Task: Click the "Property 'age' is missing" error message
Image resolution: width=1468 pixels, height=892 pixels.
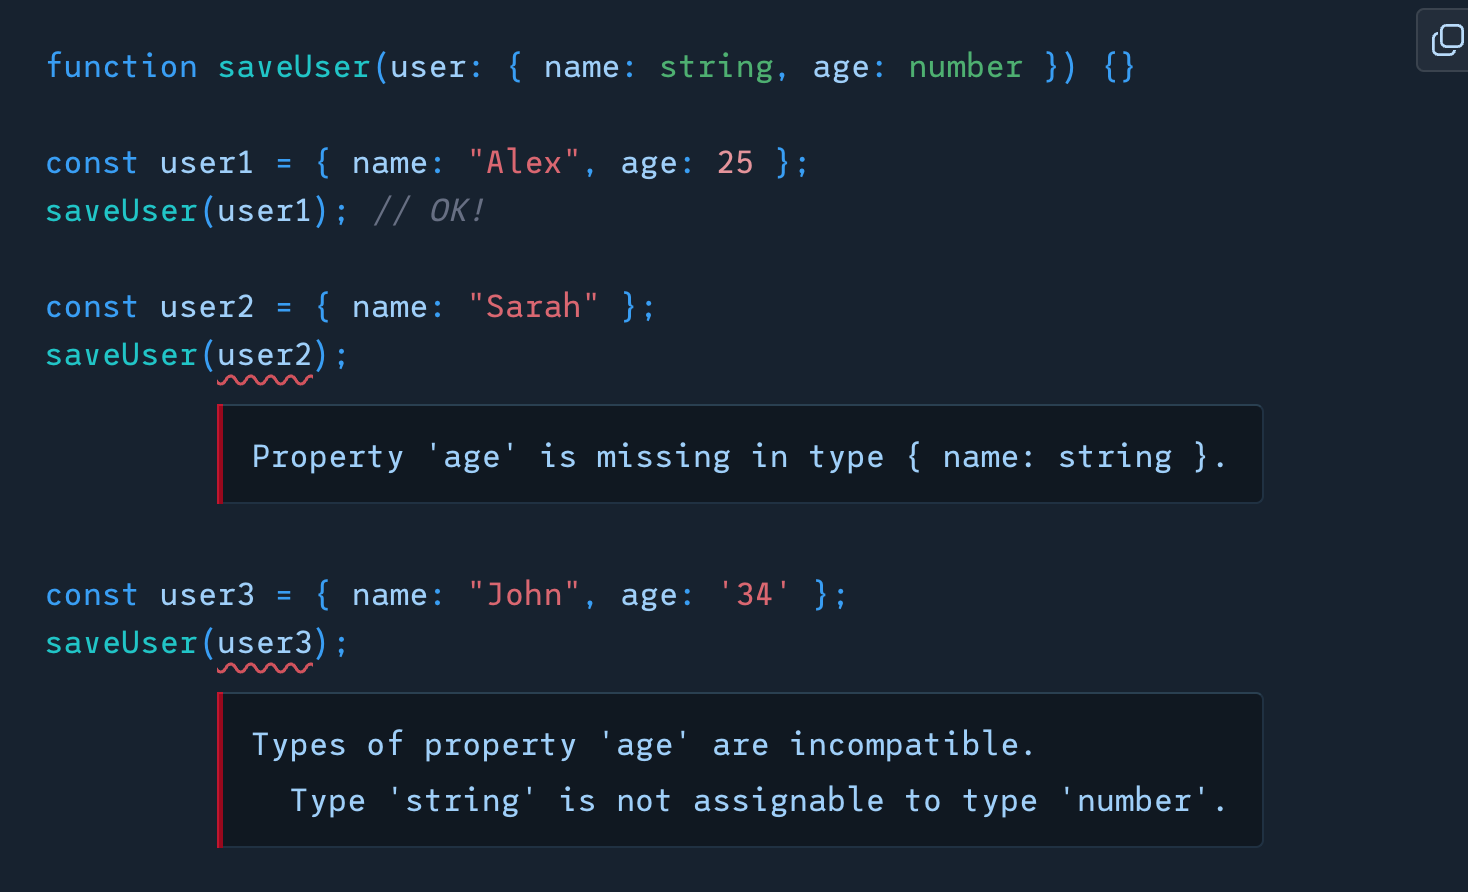Action: pos(738,457)
